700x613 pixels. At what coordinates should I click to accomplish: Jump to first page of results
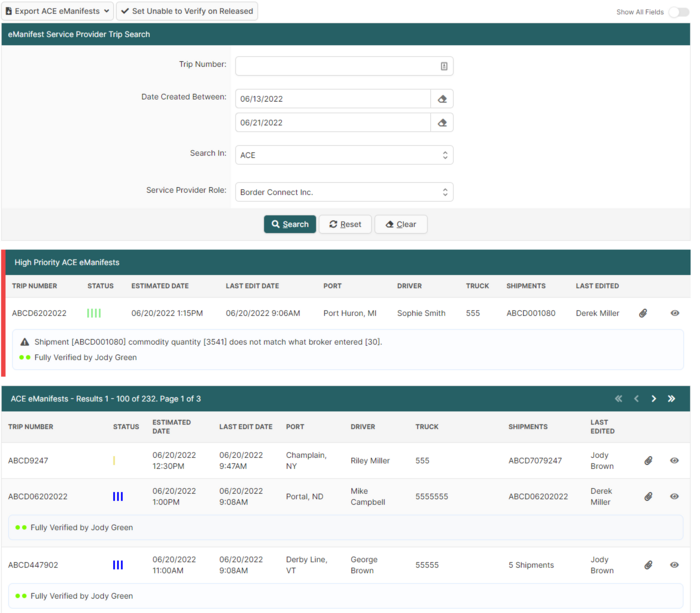618,399
